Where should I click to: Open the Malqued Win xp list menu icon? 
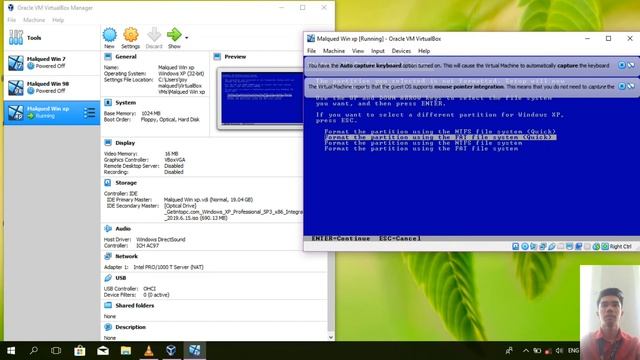tap(89, 113)
